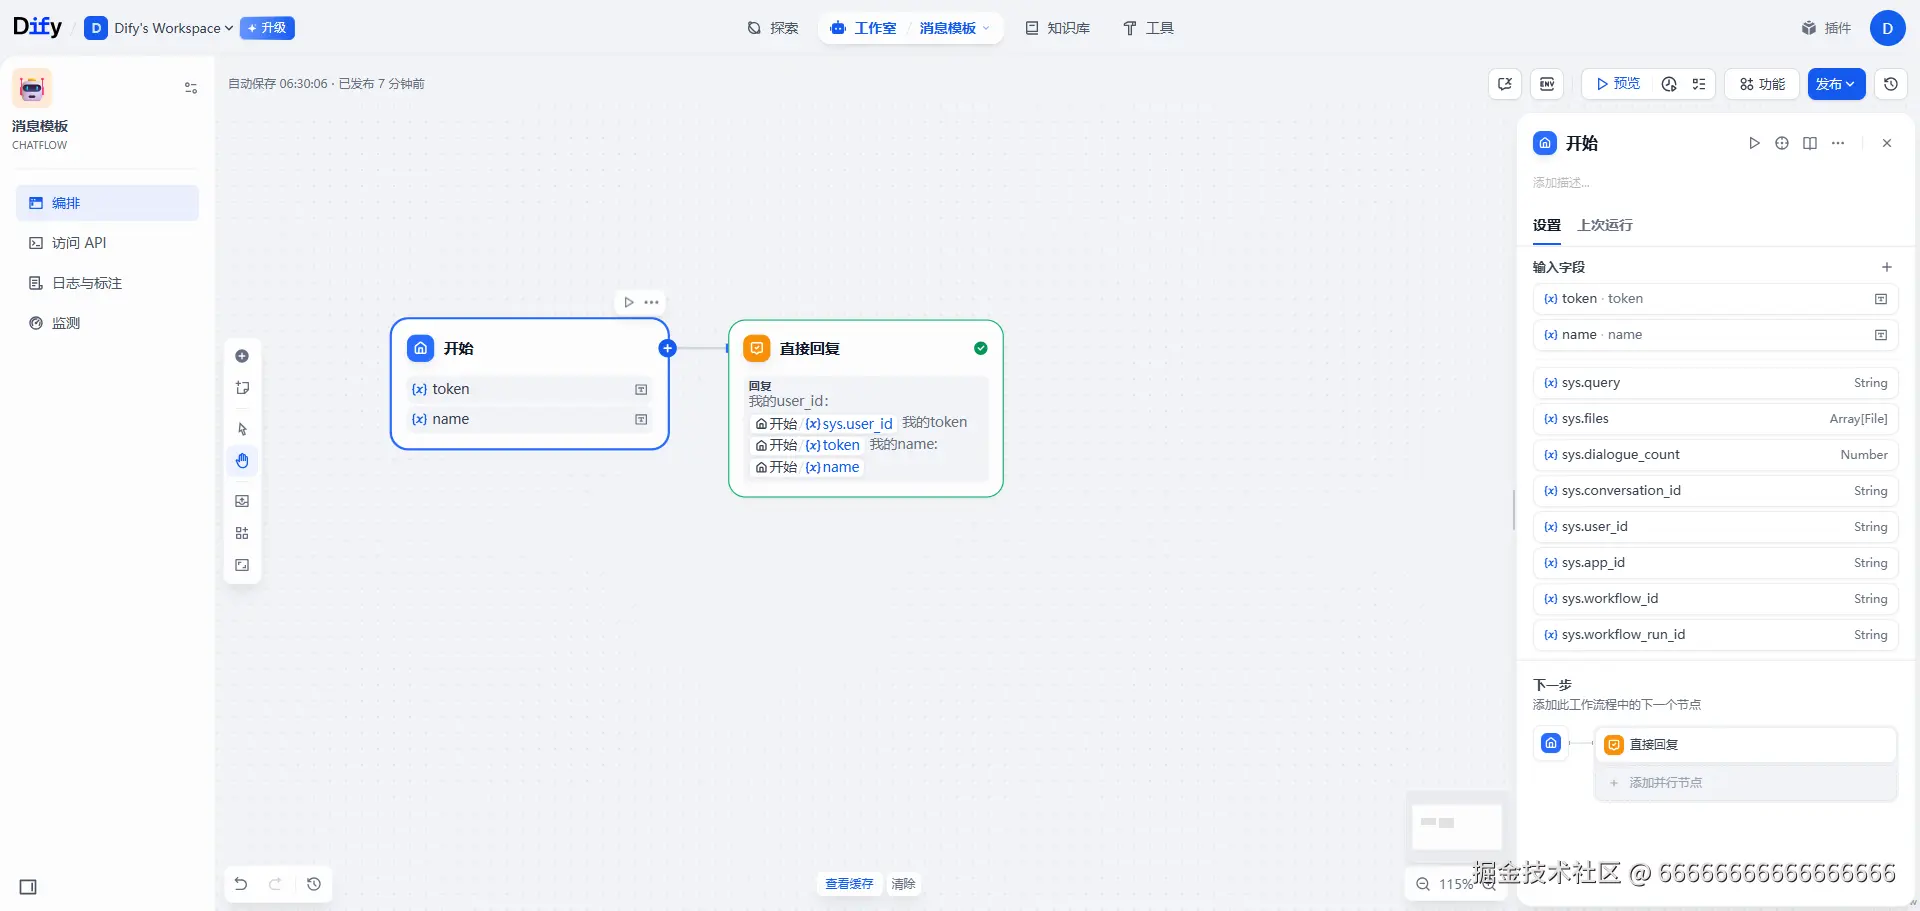Click the plus connector on 开始 node
The image size is (1920, 911).
click(x=668, y=348)
